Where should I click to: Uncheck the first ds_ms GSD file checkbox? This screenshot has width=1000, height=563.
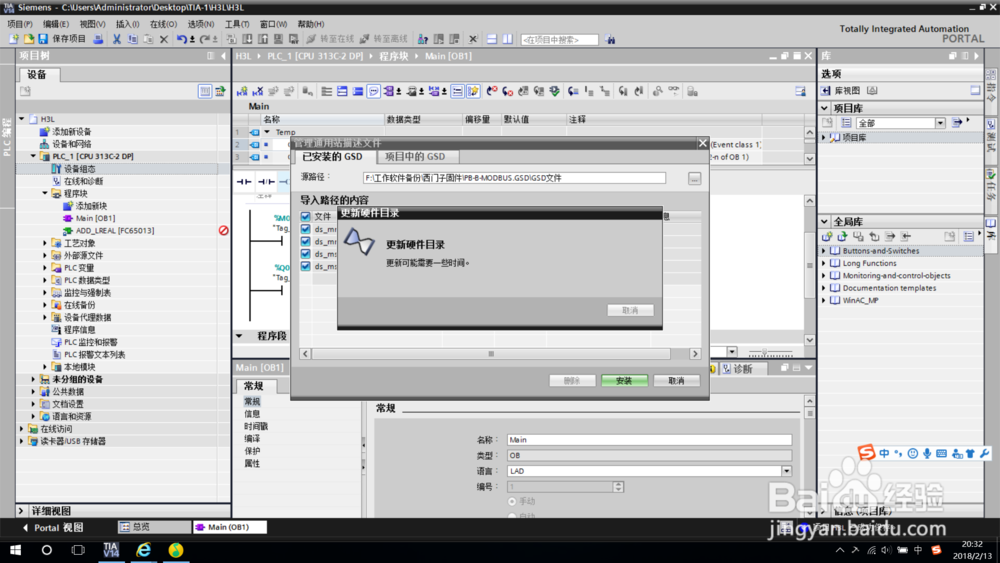(305, 254)
